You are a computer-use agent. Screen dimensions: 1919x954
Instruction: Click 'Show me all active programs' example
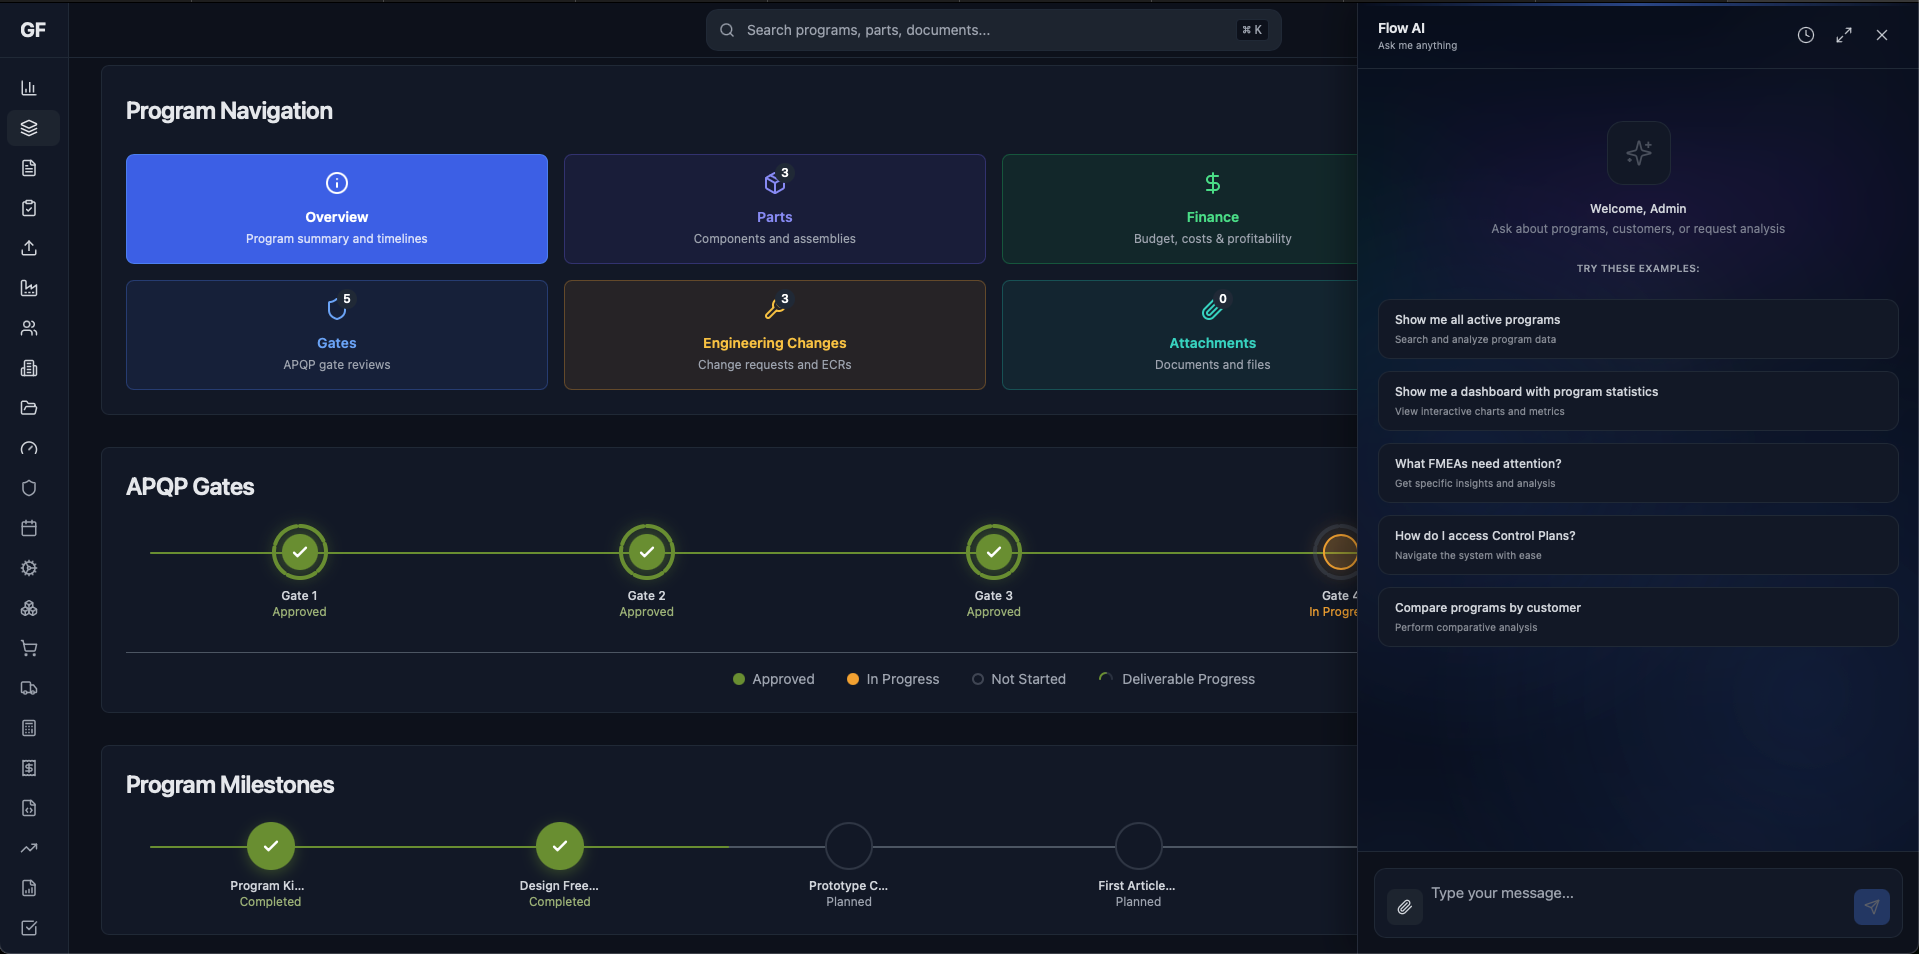[x=1637, y=329]
